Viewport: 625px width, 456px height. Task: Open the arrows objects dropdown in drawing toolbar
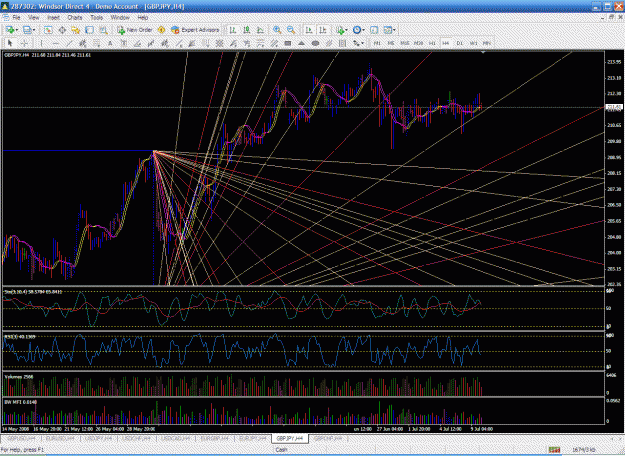362,43
